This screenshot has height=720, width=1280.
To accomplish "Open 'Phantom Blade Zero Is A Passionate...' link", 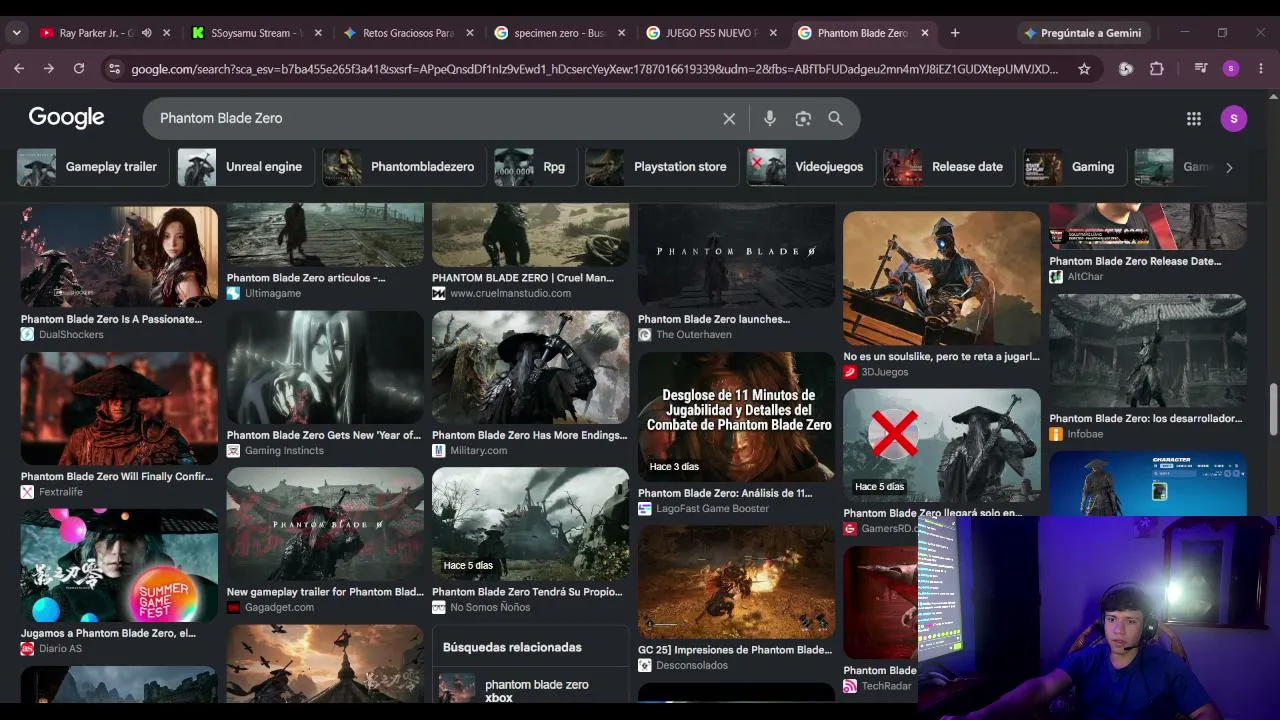I will (111, 319).
